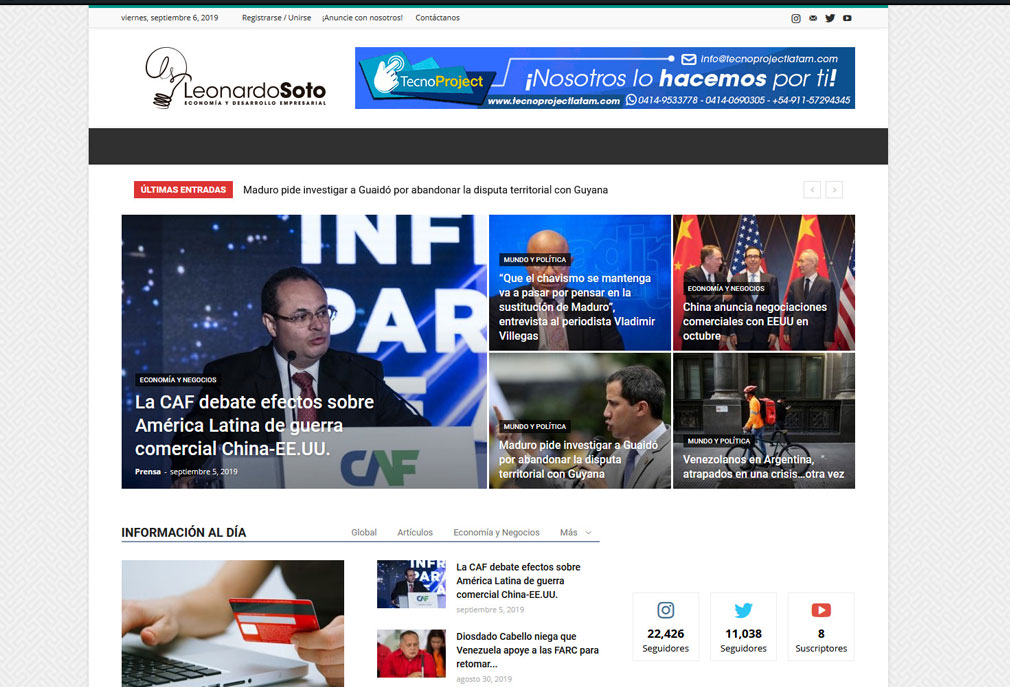Click INFORMACIÓN AL DÍA section heading
The width and height of the screenshot is (1010, 687).
coord(184,532)
